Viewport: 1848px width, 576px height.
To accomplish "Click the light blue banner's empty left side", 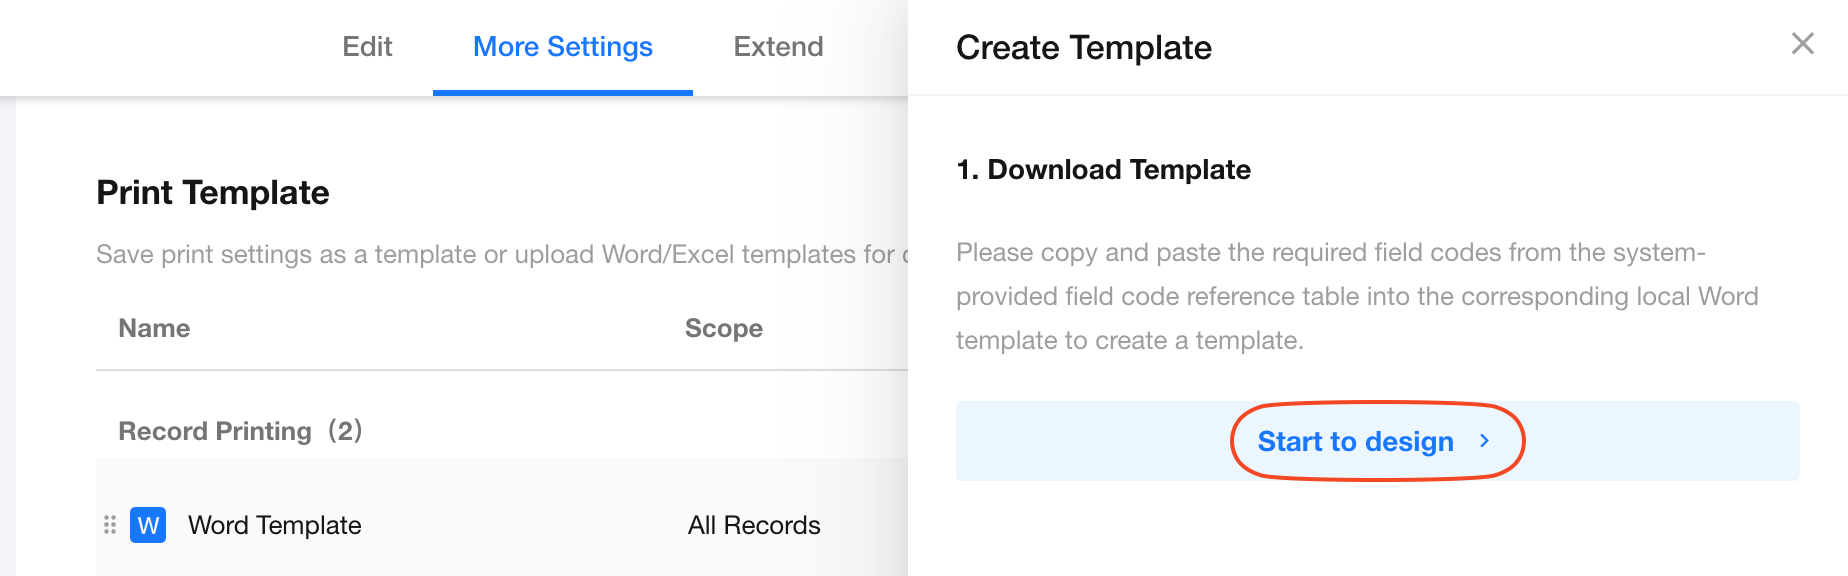I will point(1080,441).
